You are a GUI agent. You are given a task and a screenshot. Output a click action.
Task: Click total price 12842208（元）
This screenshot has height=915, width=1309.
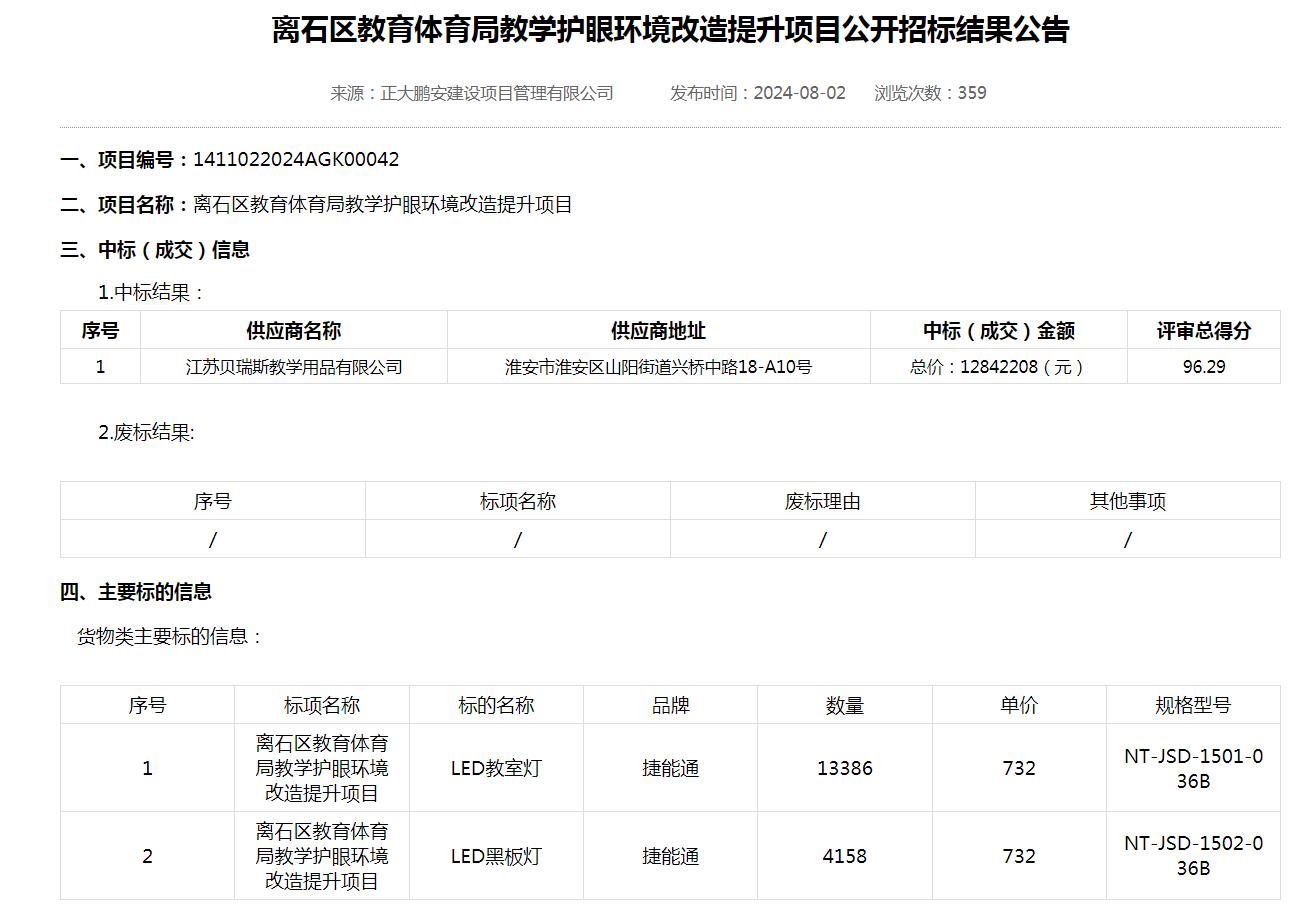1023,367
